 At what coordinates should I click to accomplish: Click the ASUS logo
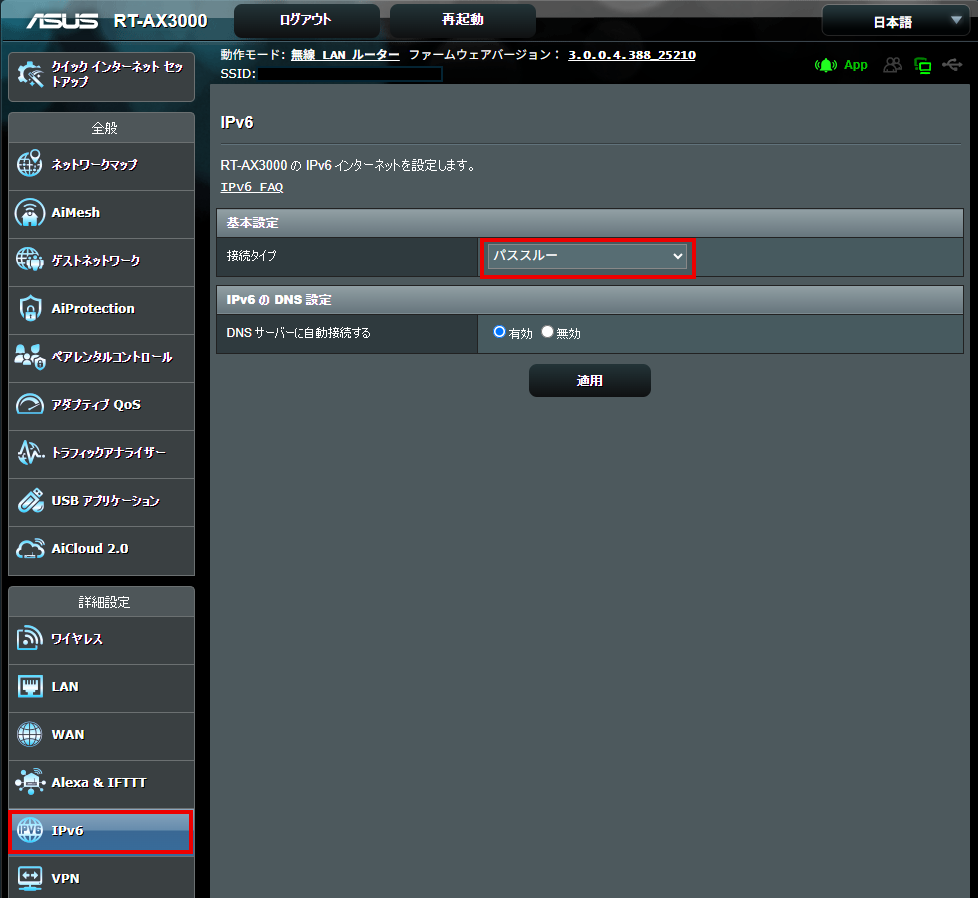61,21
